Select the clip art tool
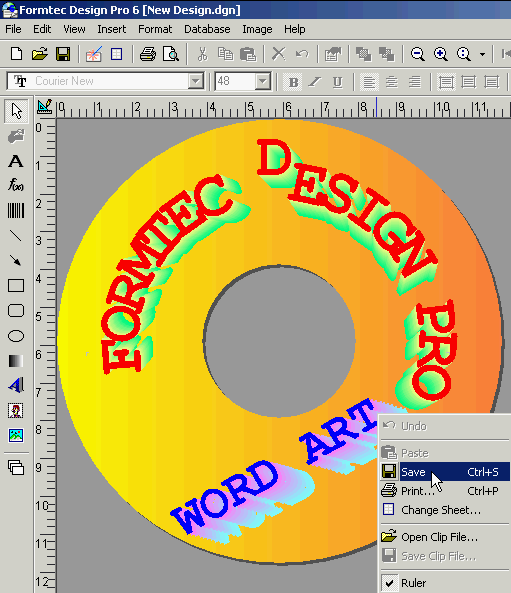The height and width of the screenshot is (593, 511). (16, 410)
